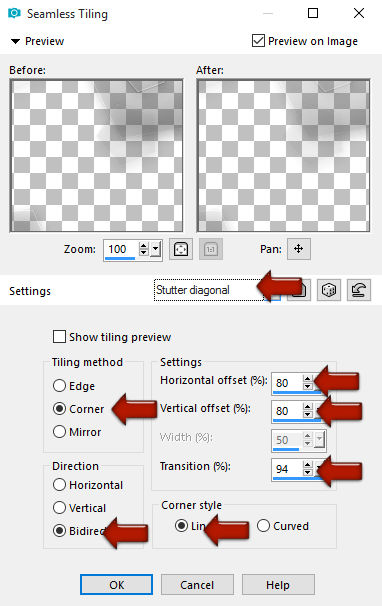
Task: Click the Cancel button
Action: [197, 585]
